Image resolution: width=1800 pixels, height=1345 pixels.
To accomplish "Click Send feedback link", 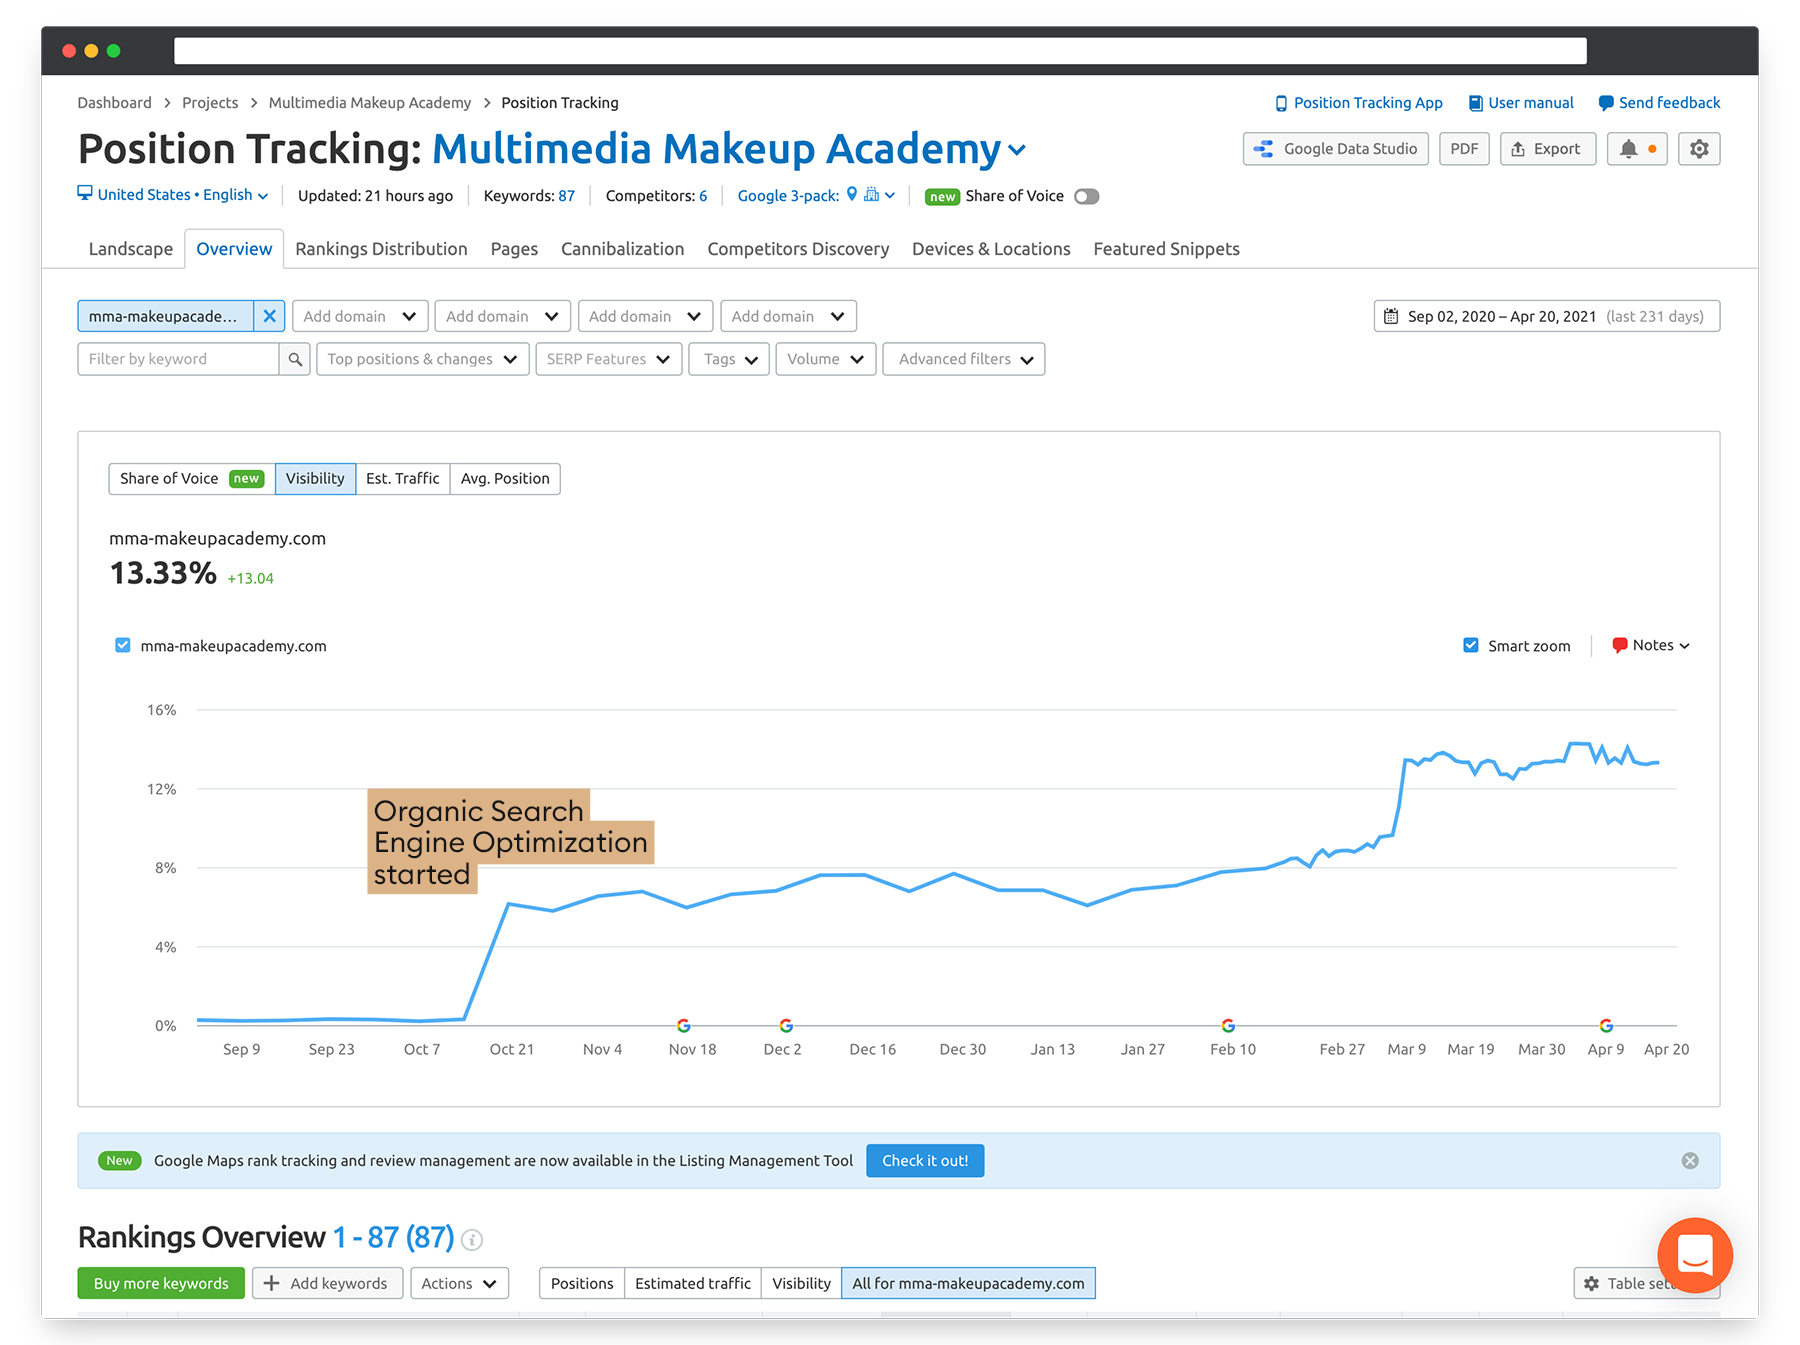I will click(1659, 103).
